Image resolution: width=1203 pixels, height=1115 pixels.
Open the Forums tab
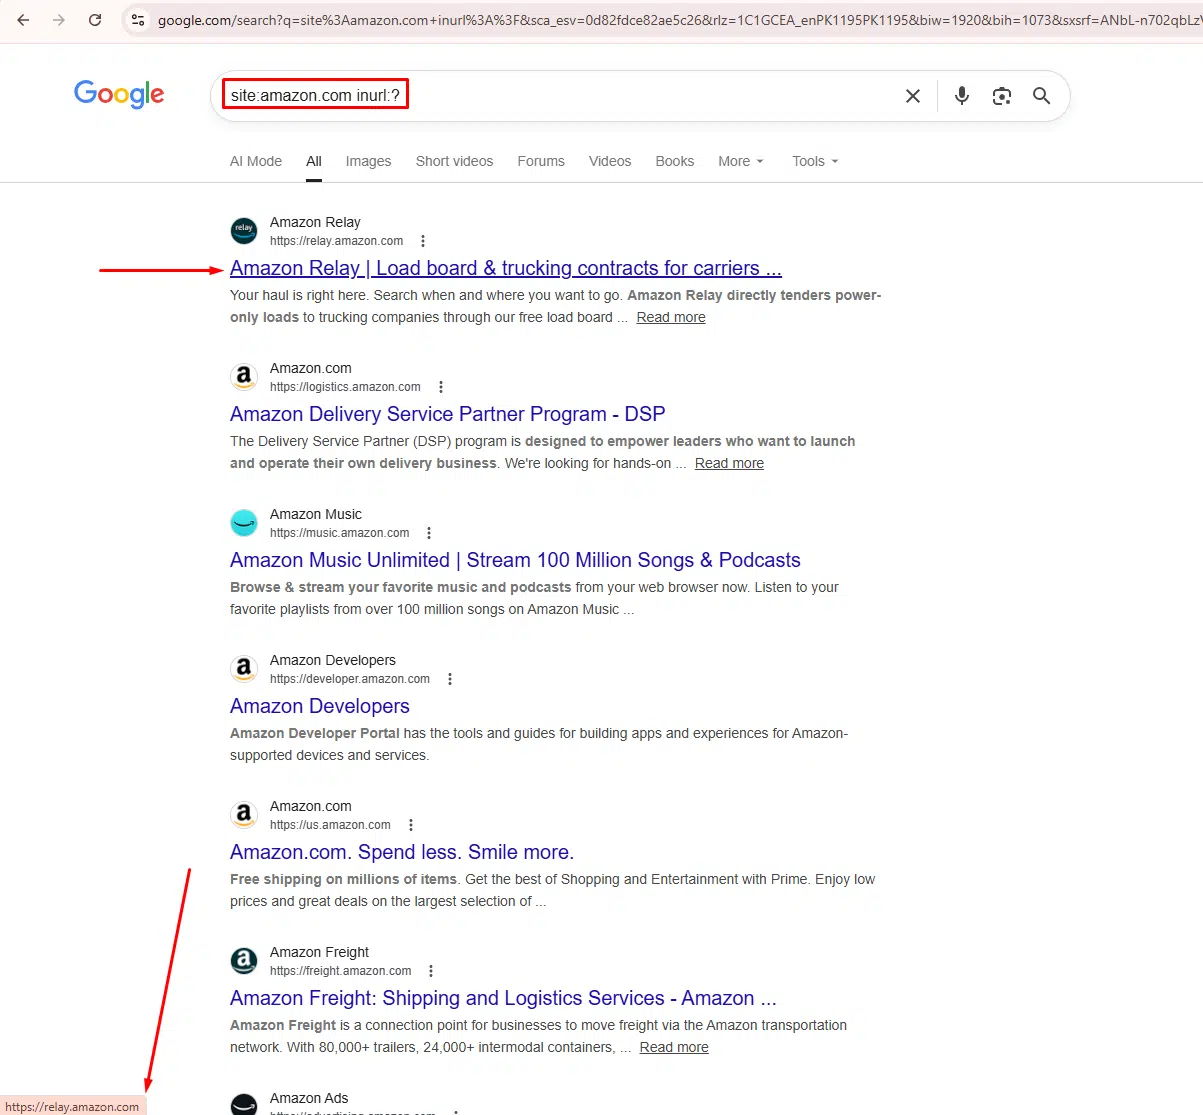[541, 161]
